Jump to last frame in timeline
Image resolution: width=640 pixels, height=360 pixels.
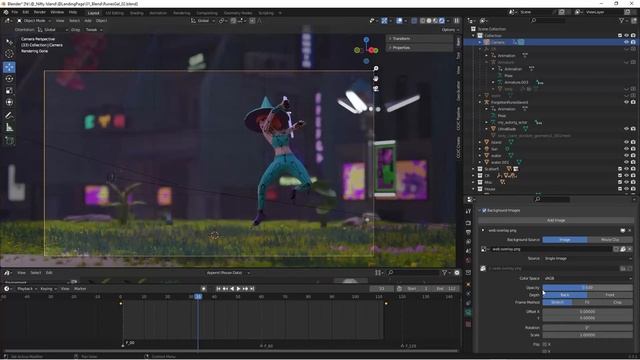tap(252, 289)
